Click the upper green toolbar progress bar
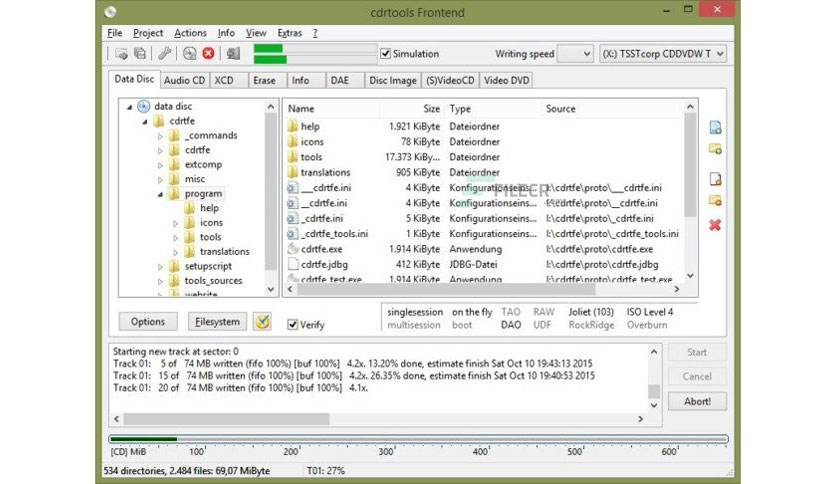 point(316,49)
